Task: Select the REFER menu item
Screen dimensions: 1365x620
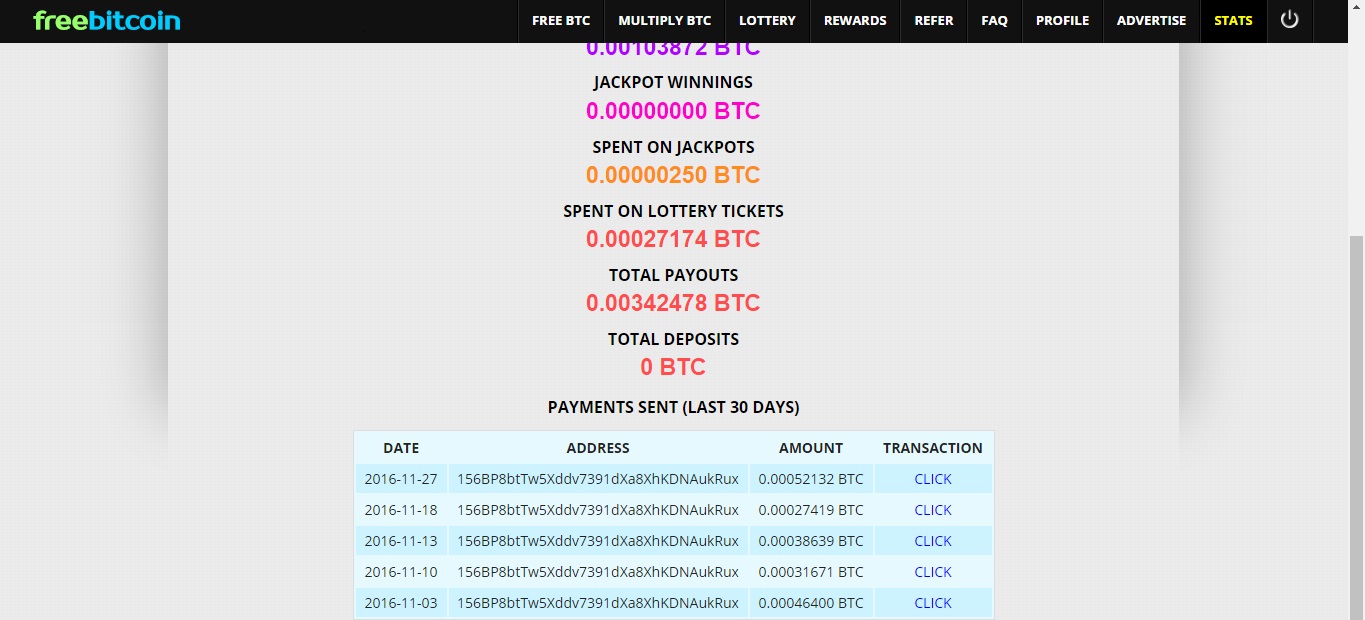Action: click(934, 20)
